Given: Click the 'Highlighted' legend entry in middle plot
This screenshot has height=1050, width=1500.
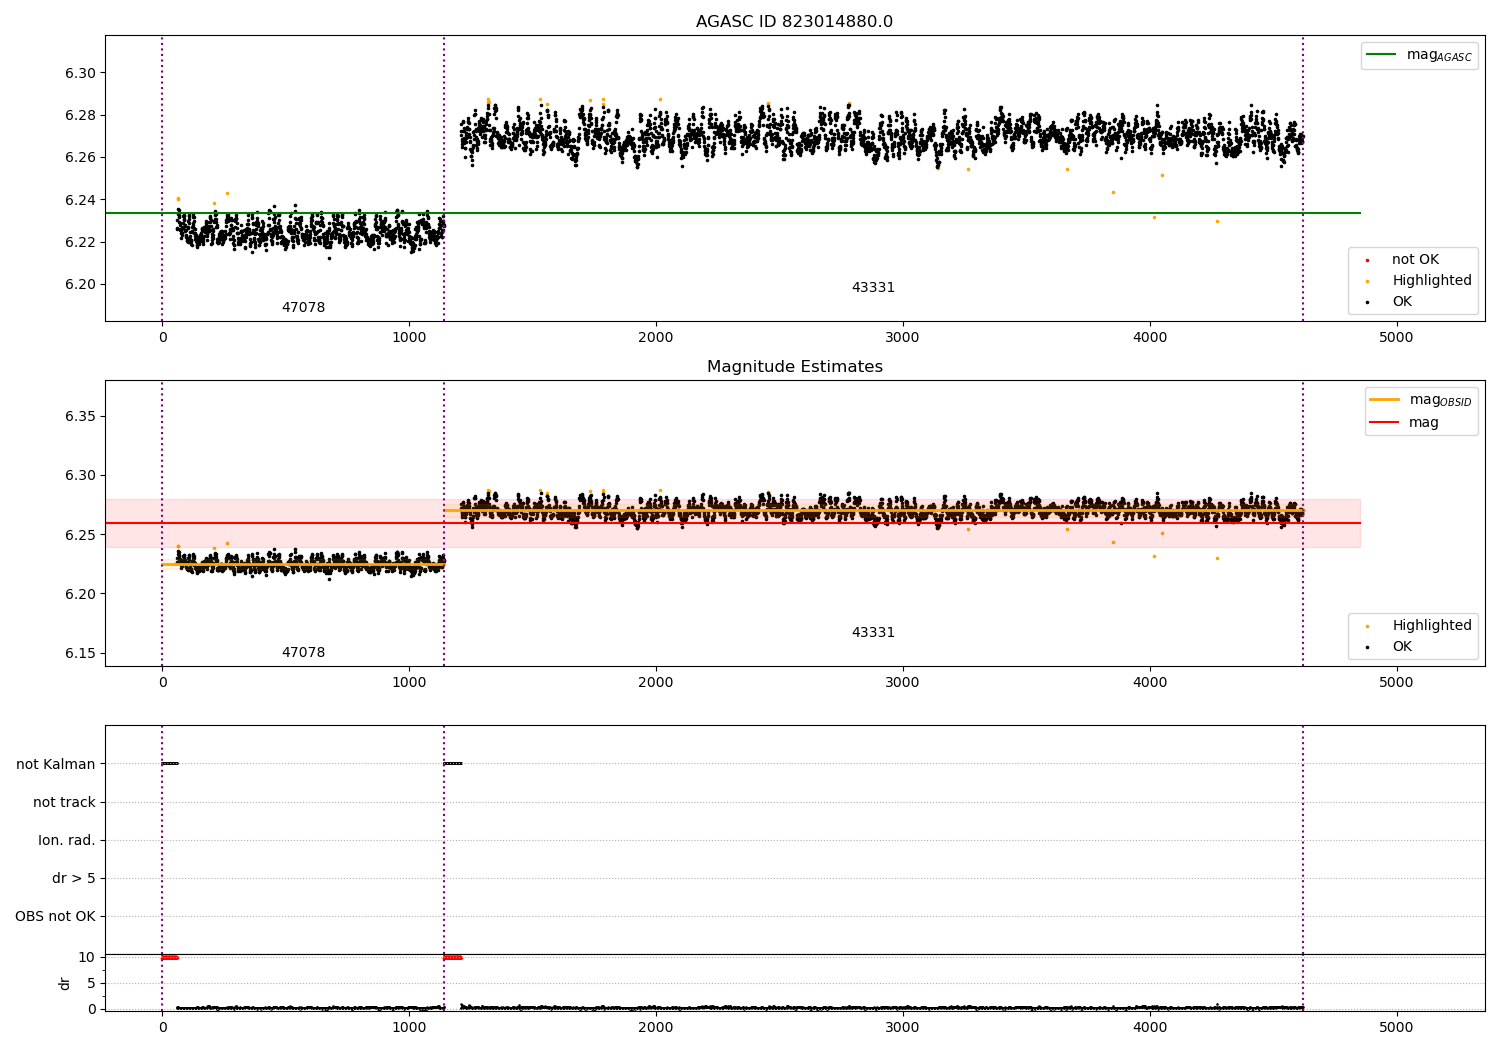Looking at the screenshot, I should pyautogui.click(x=1431, y=626).
